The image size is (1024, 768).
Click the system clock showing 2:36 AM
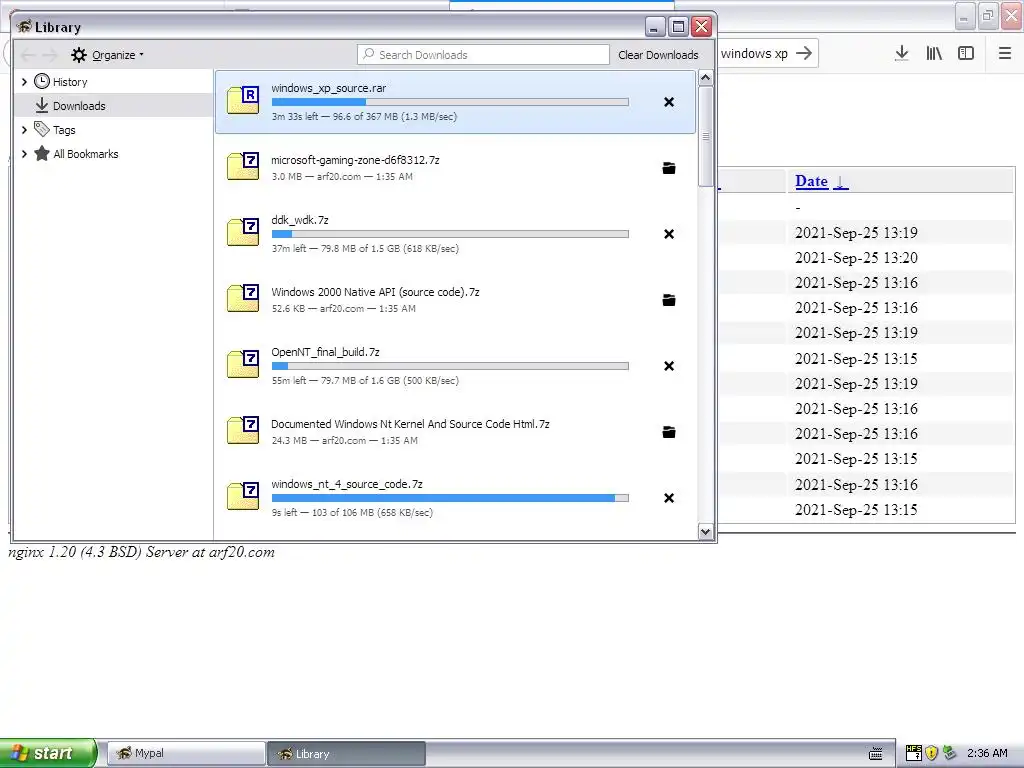pos(987,753)
